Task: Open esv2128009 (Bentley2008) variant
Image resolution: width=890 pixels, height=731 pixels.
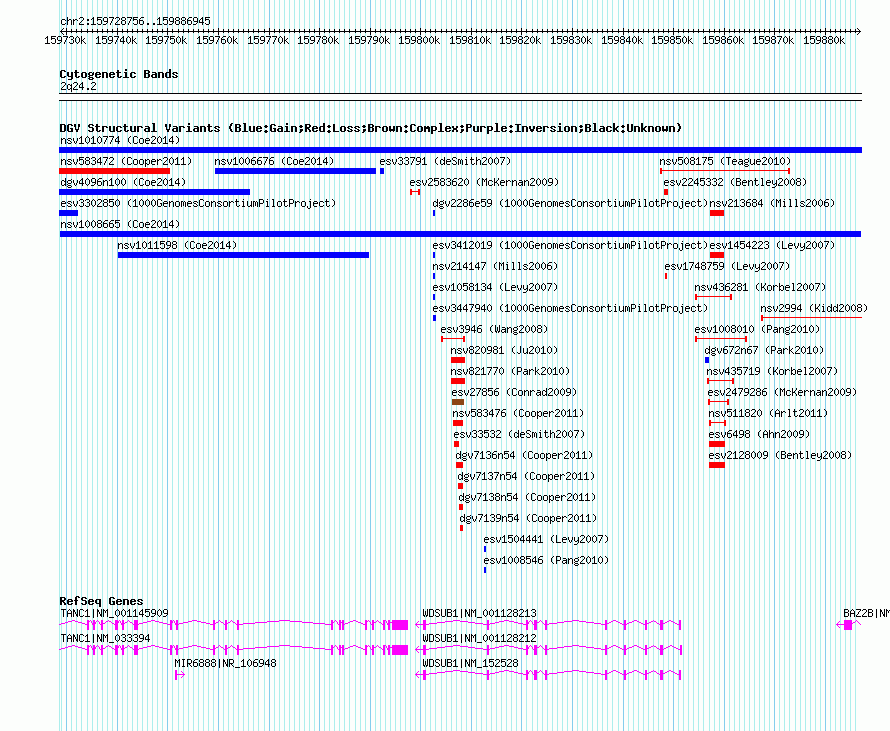Action: pyautogui.click(x=780, y=455)
